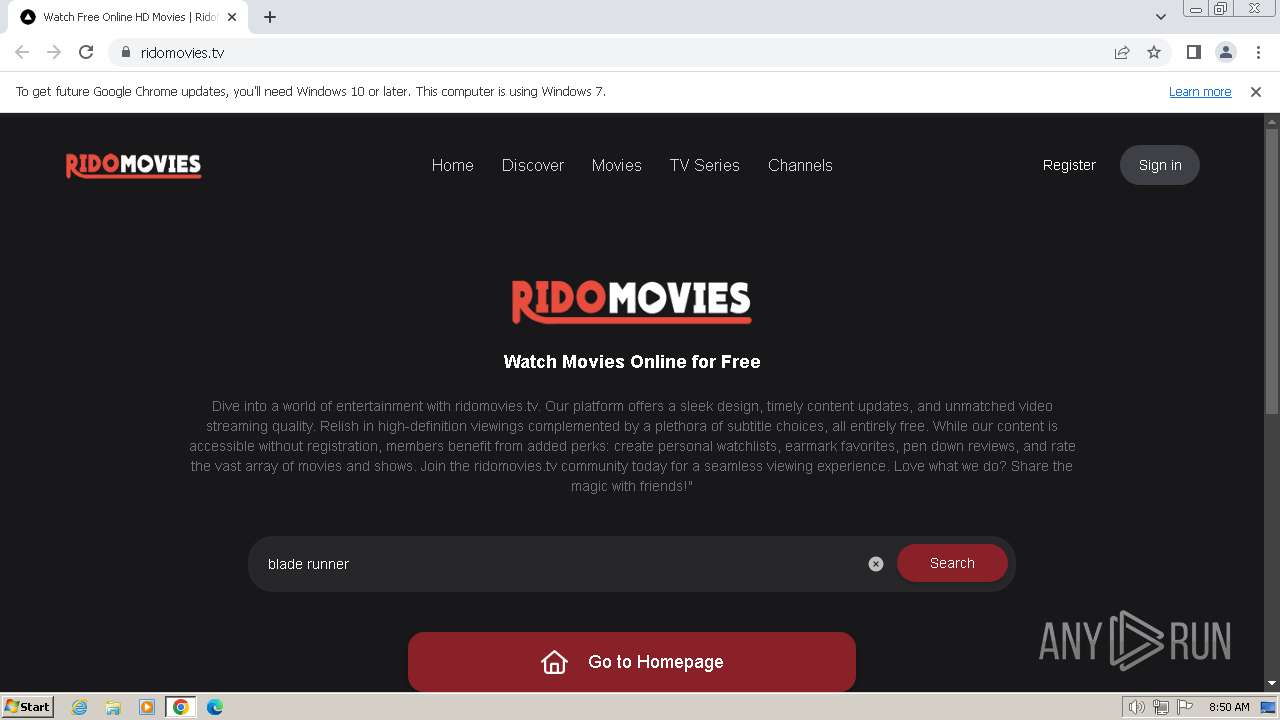
Task: Open the Learn more link
Action: pos(1200,91)
